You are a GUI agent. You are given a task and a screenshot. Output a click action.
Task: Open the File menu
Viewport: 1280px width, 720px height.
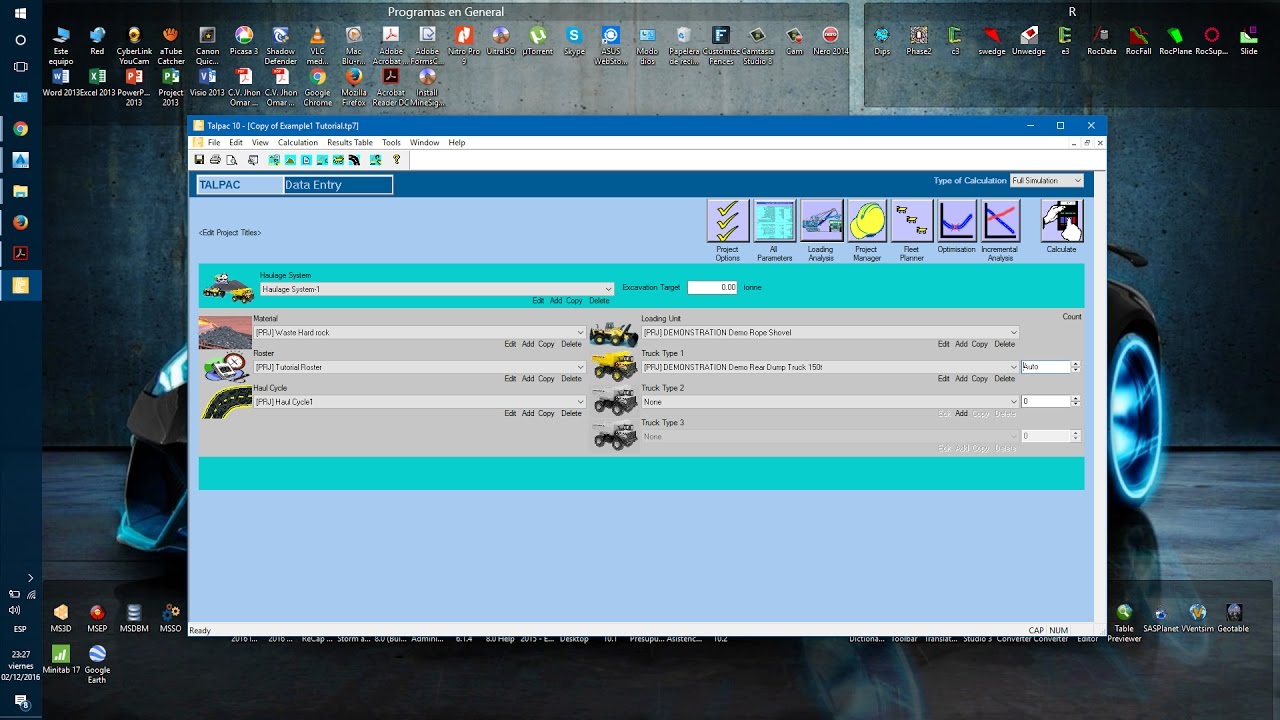point(214,143)
